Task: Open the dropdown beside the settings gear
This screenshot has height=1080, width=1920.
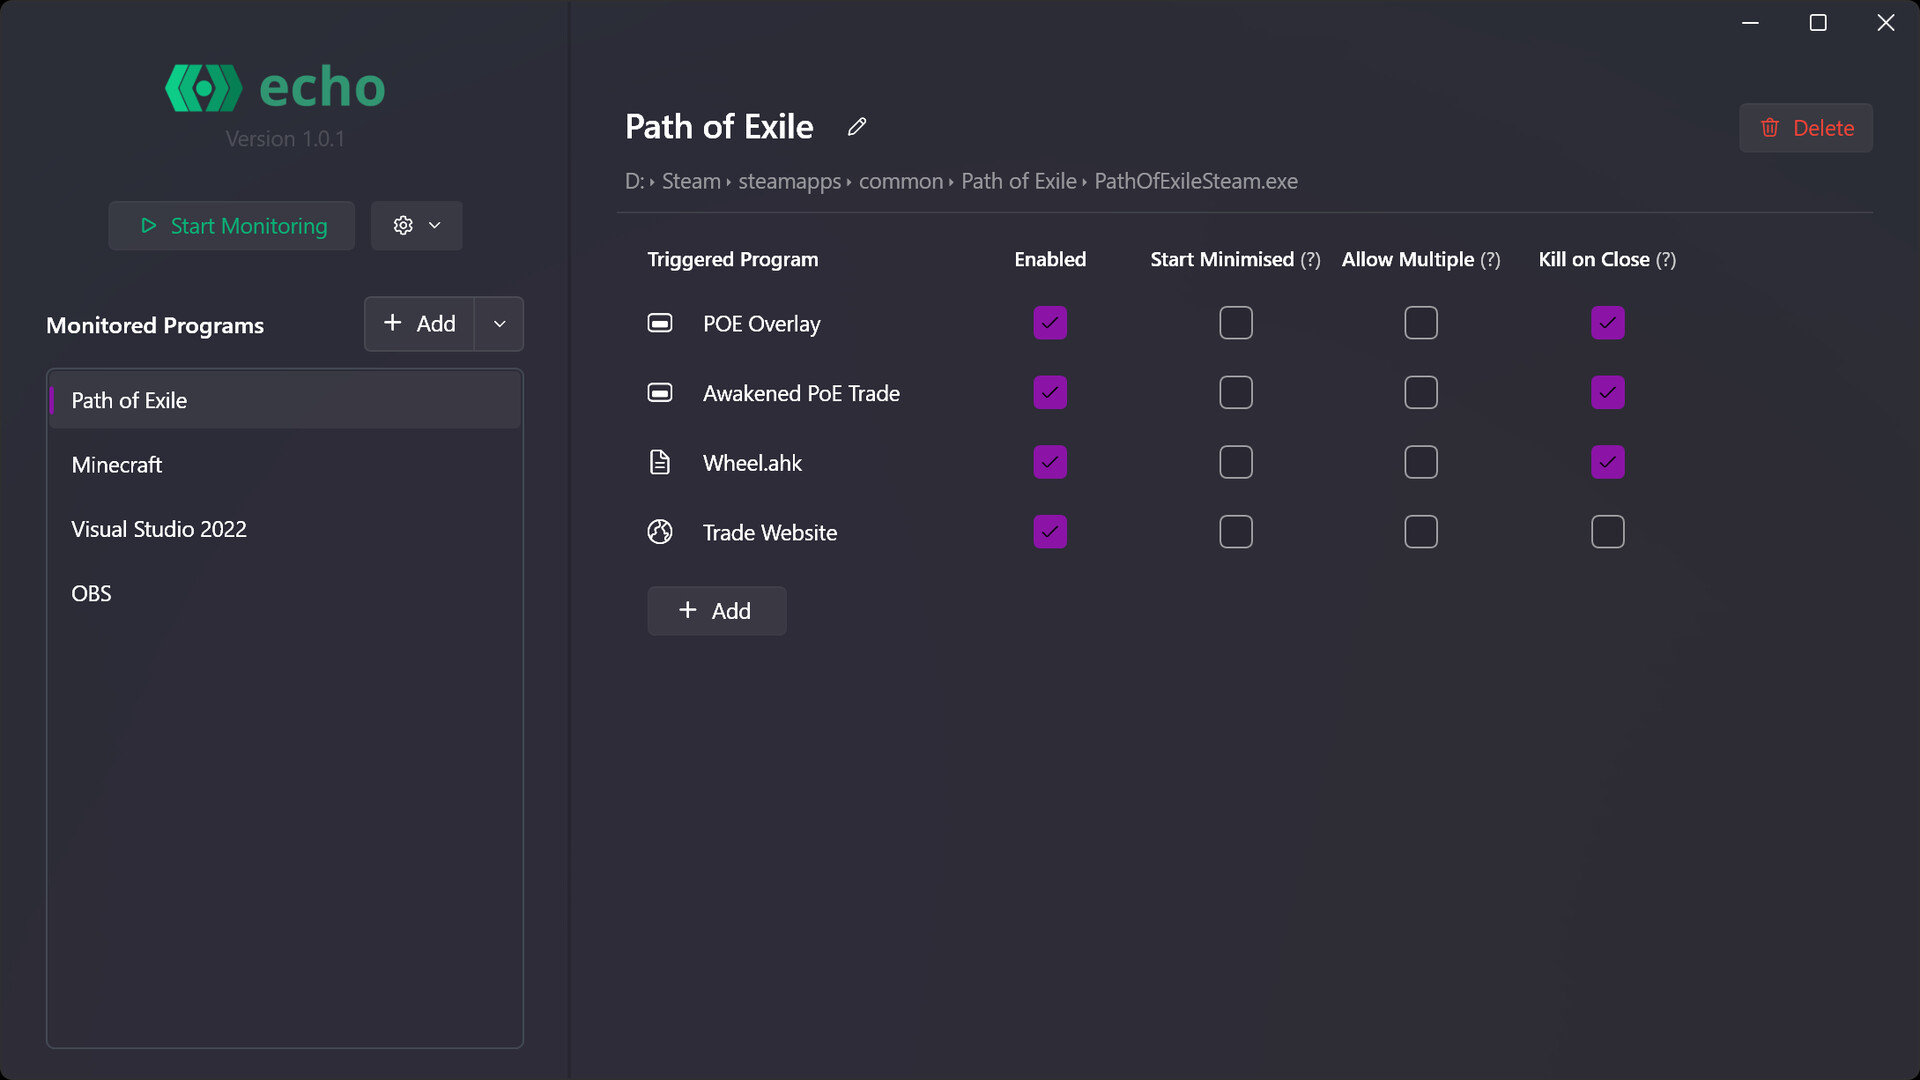Action: (x=433, y=225)
